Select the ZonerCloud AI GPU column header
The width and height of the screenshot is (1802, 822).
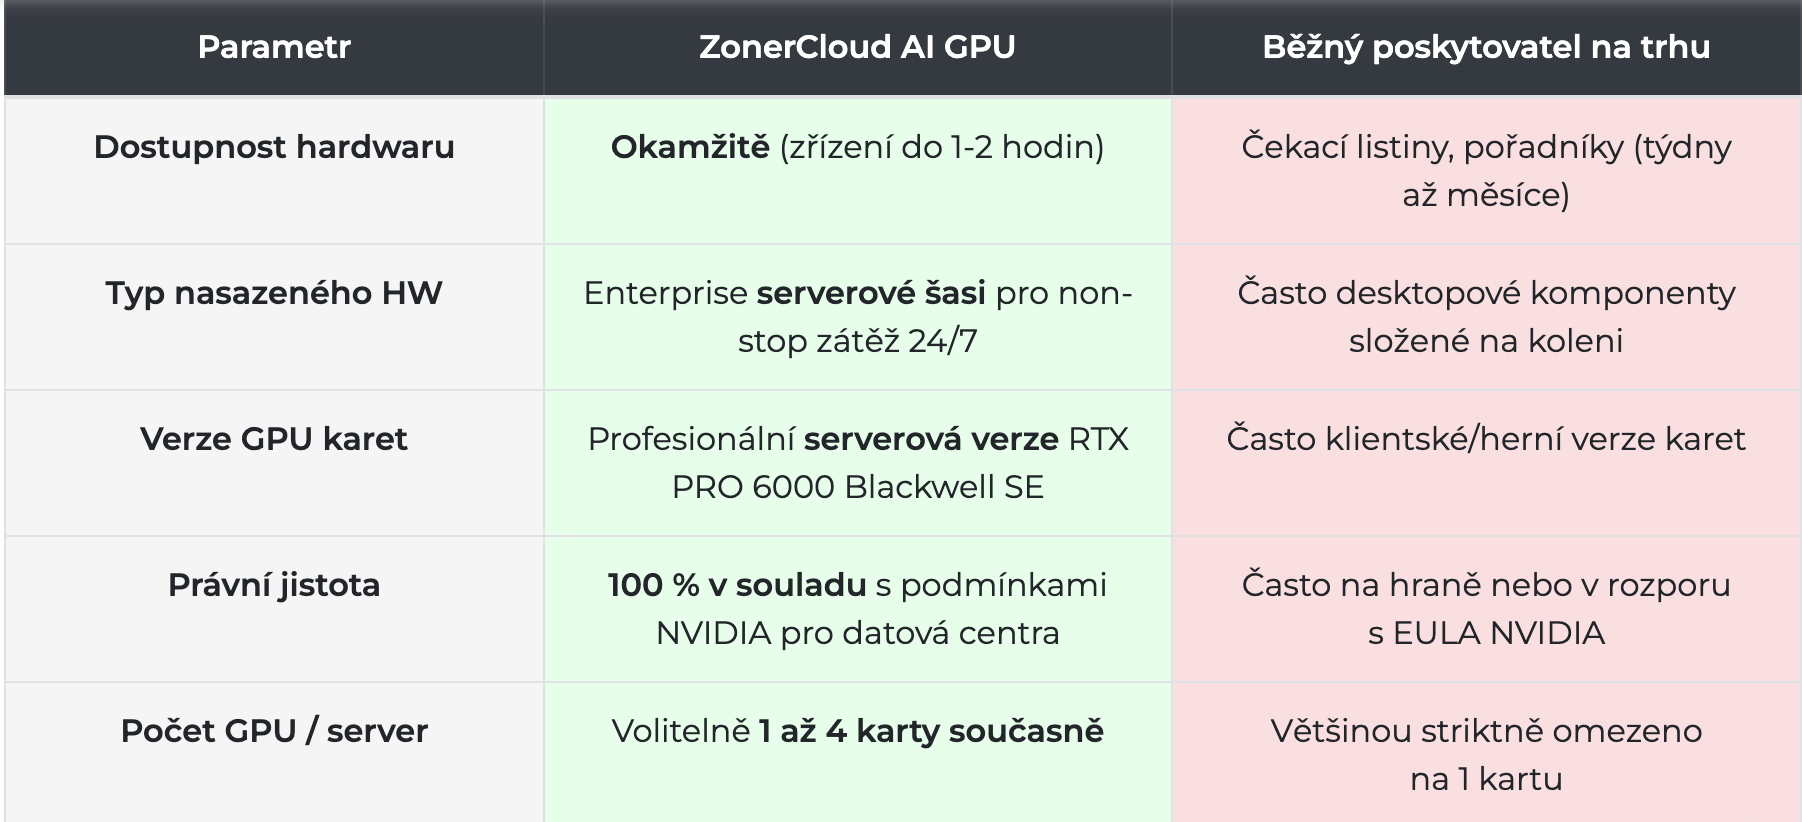point(857,47)
